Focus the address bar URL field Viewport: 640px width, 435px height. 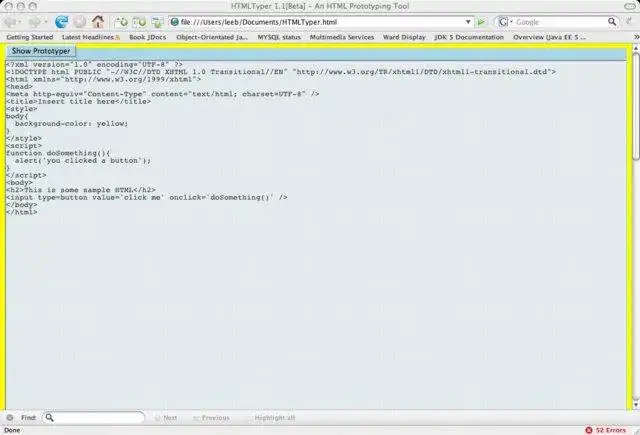[321, 22]
